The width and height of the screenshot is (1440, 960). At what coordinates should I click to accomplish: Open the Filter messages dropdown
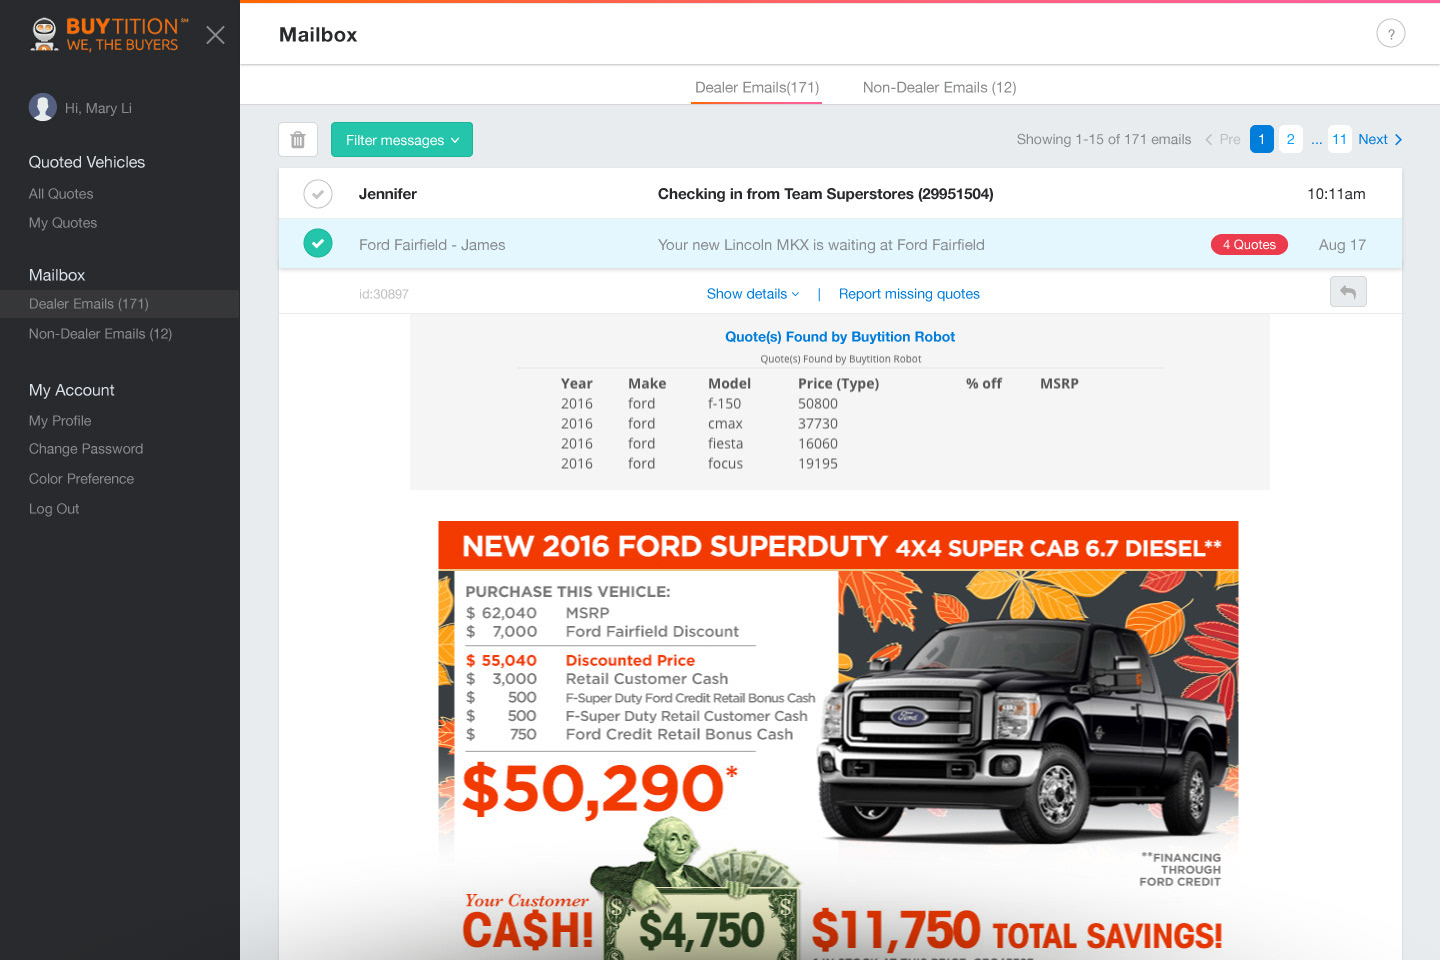click(402, 140)
